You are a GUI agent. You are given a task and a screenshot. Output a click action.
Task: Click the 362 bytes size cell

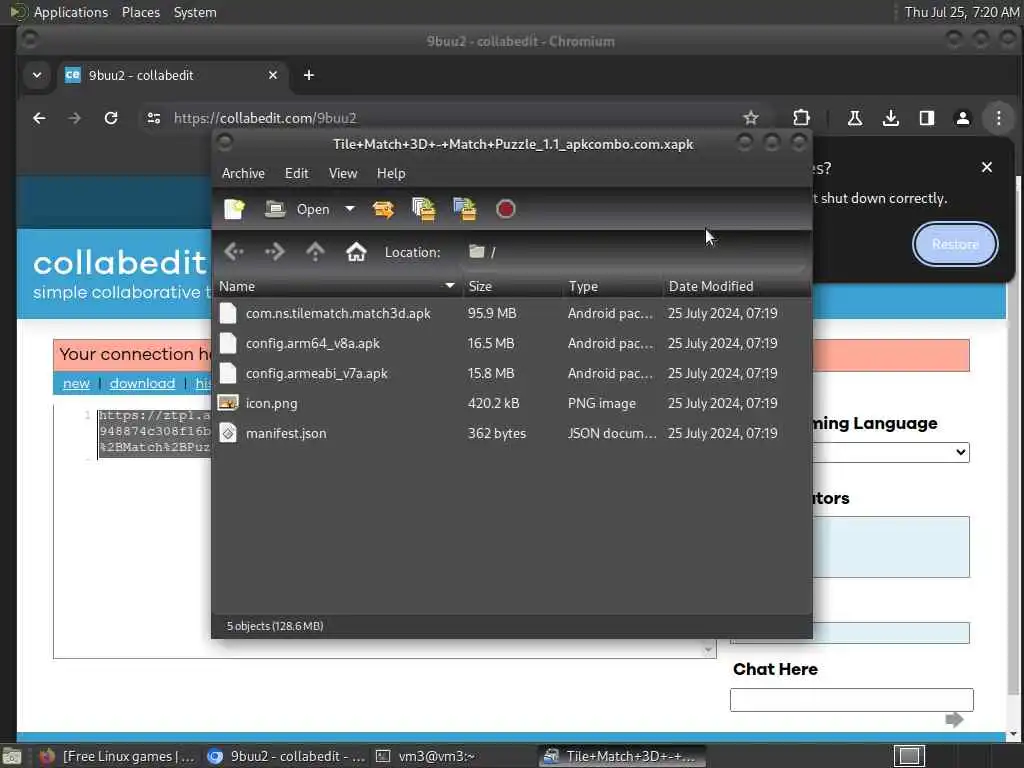point(496,434)
